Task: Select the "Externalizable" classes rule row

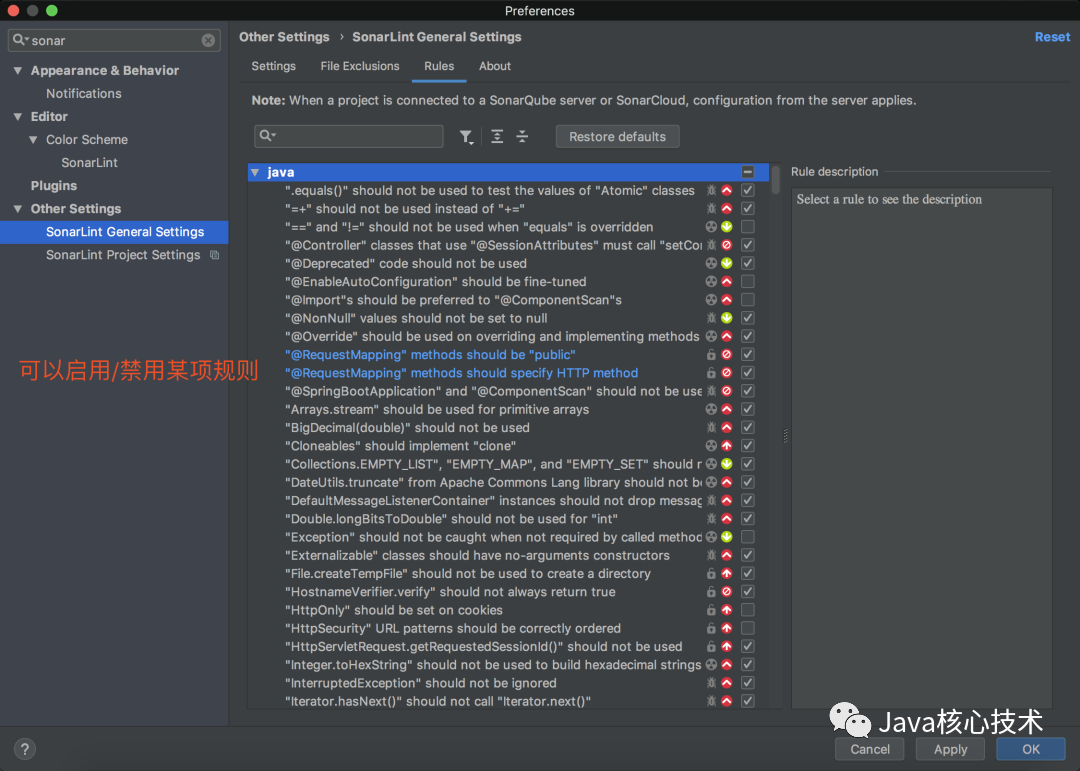Action: click(x=508, y=555)
